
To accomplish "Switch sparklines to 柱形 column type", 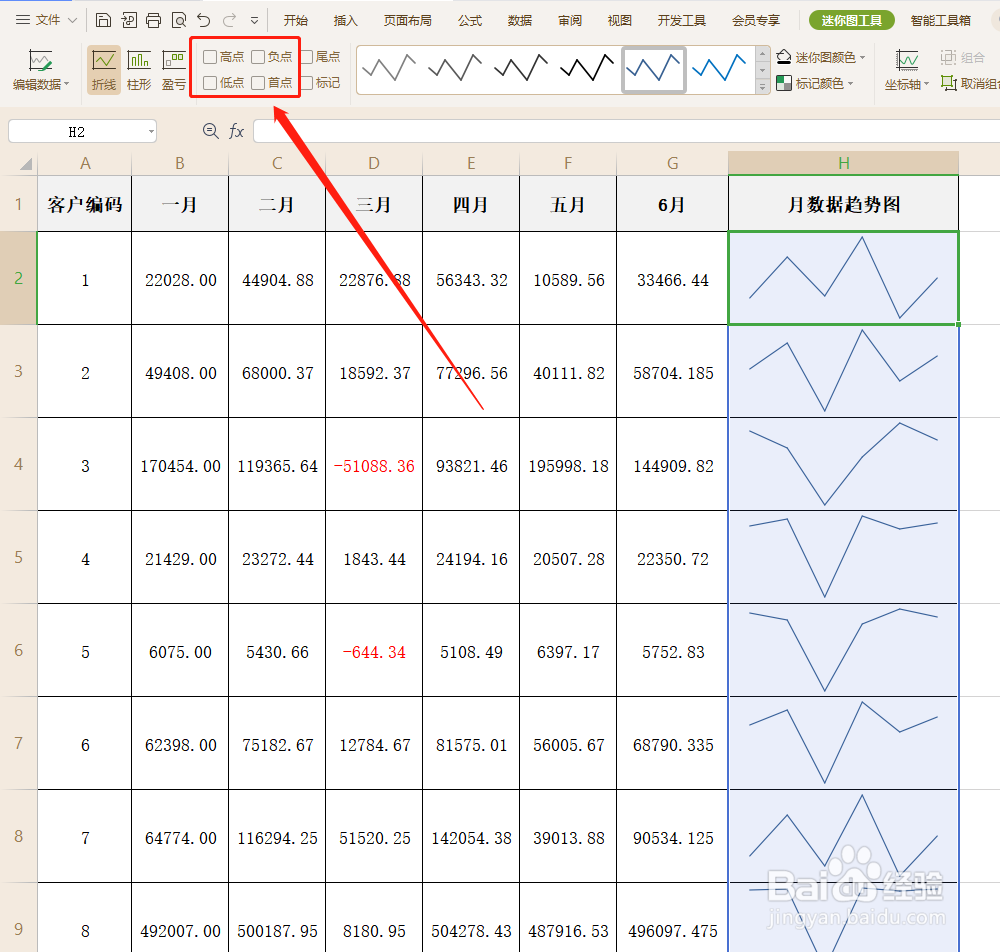I will point(137,69).
